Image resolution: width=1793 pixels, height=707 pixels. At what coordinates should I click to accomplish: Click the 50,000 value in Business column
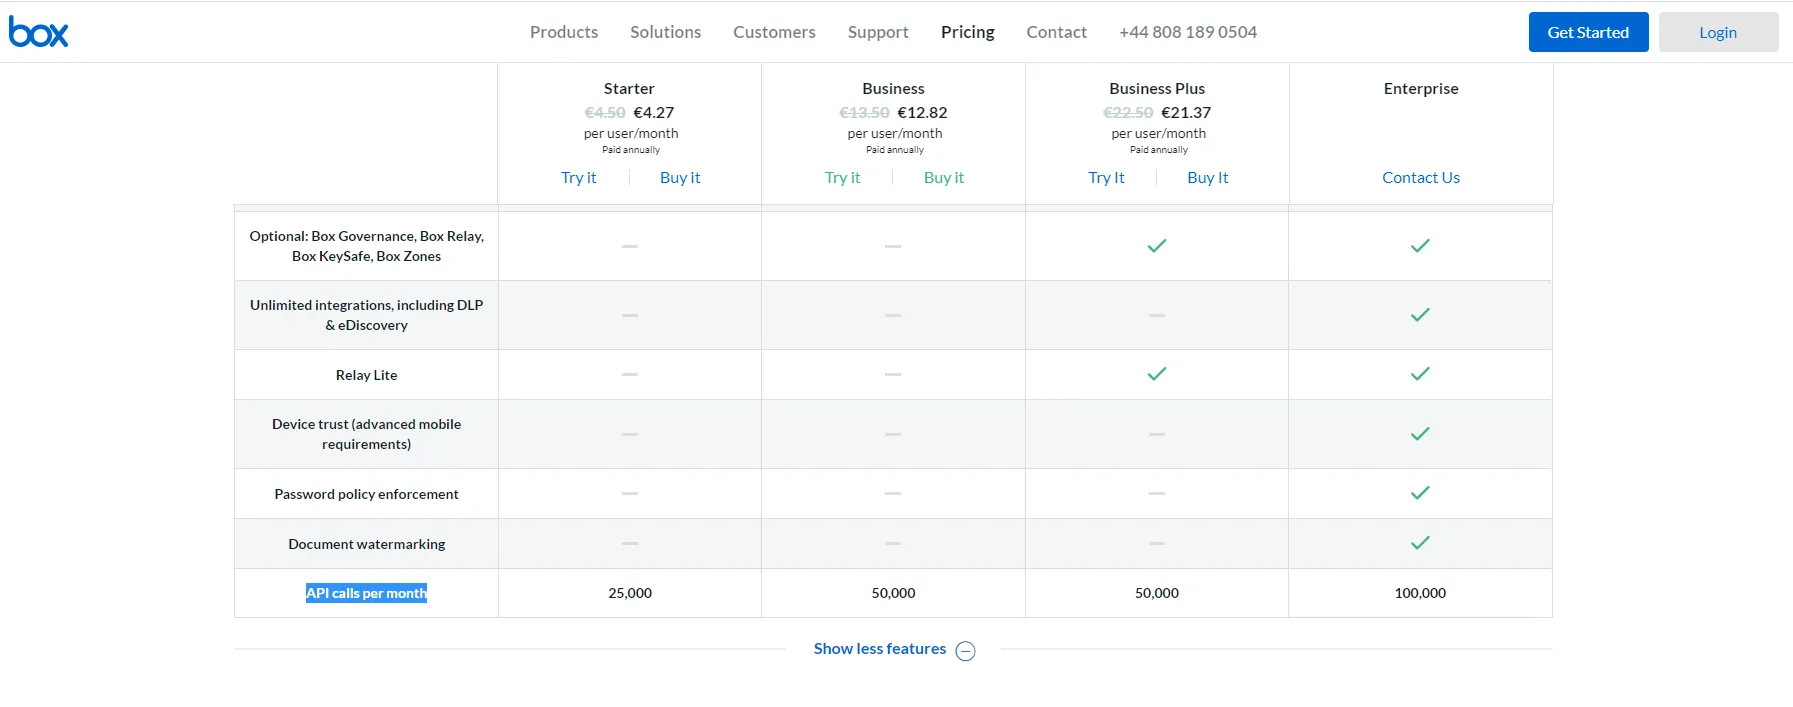(x=893, y=593)
